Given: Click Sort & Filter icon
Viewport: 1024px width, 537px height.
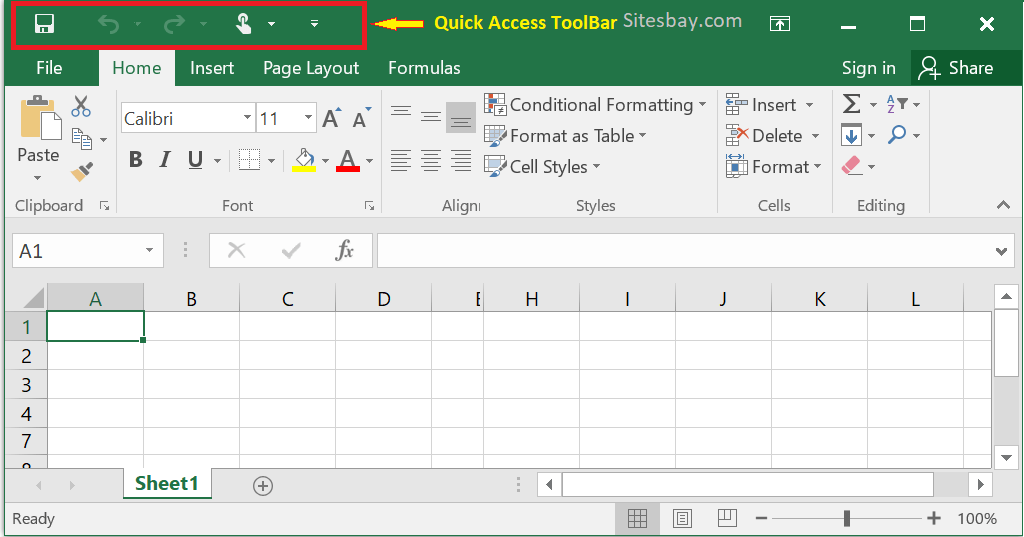Looking at the screenshot, I should (897, 104).
